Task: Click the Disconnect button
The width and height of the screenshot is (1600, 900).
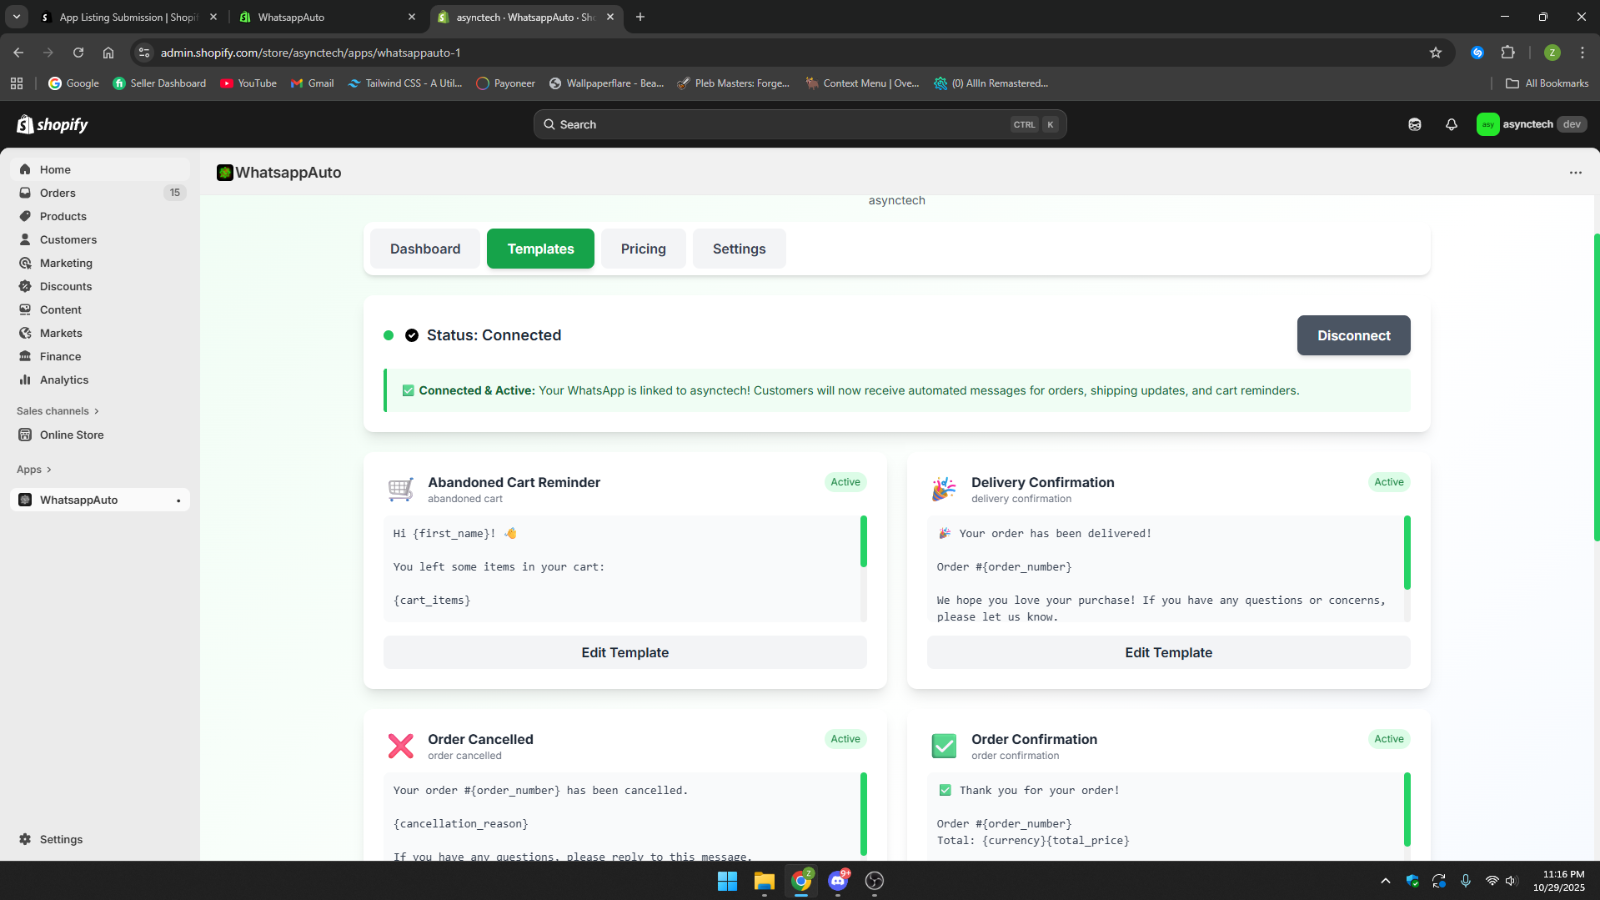Action: 1354,336
